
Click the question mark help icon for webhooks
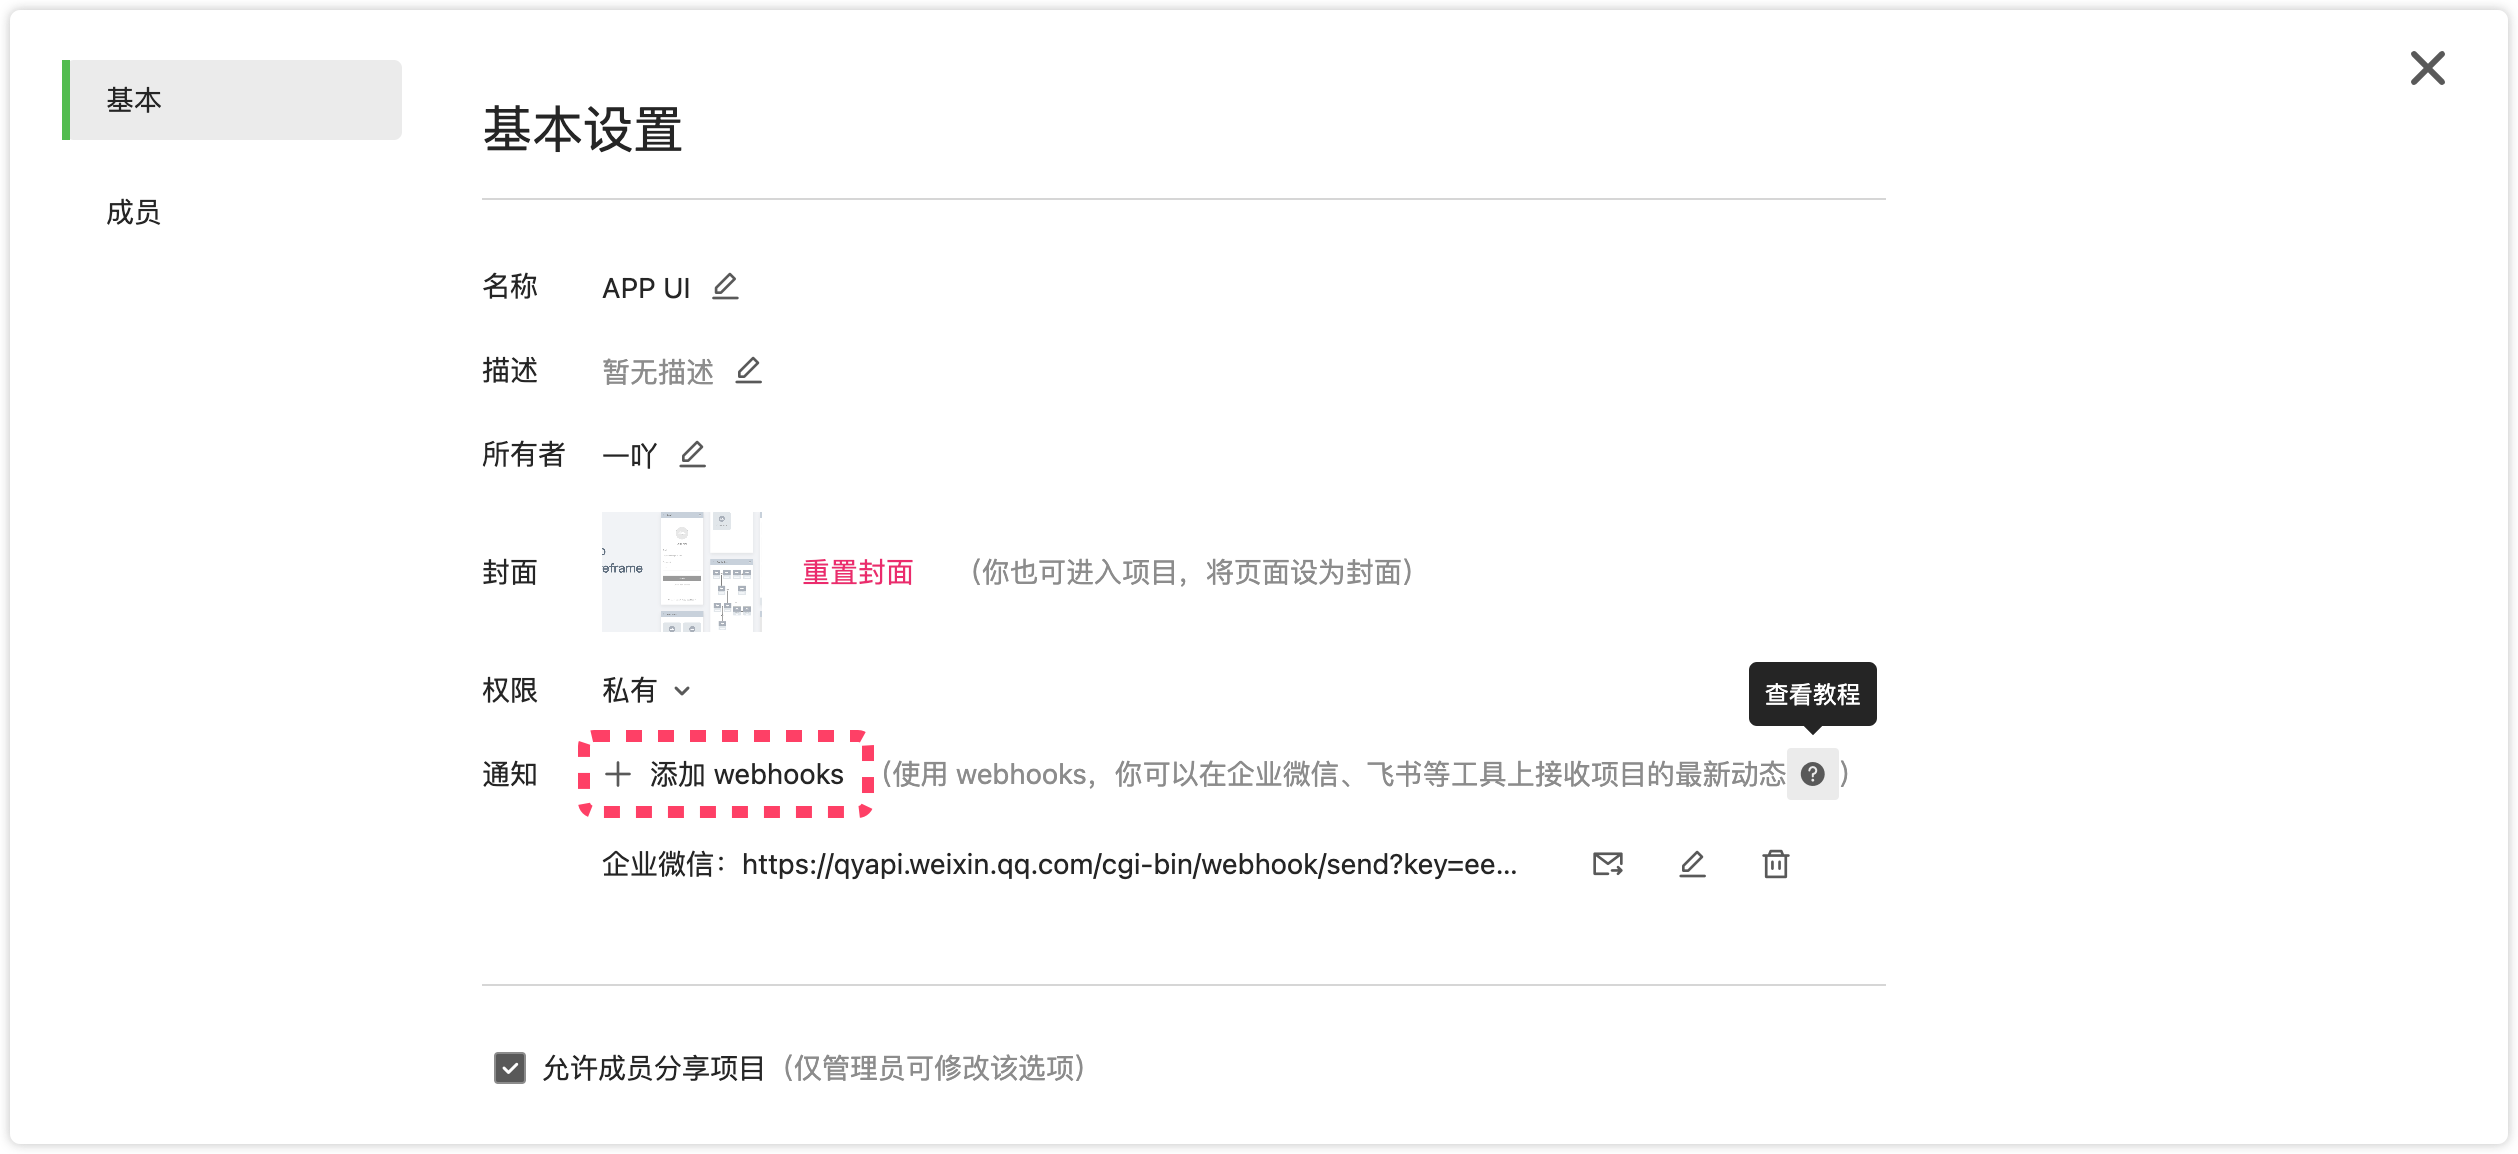pyautogui.click(x=1812, y=774)
